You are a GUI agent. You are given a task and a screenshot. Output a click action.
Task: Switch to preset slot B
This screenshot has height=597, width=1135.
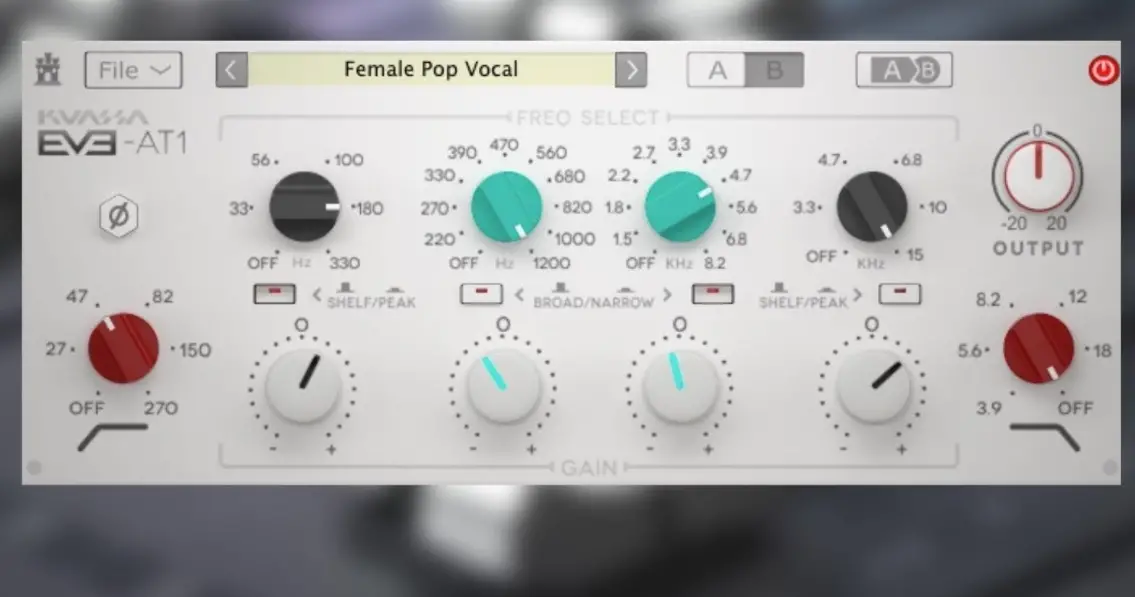(x=775, y=69)
